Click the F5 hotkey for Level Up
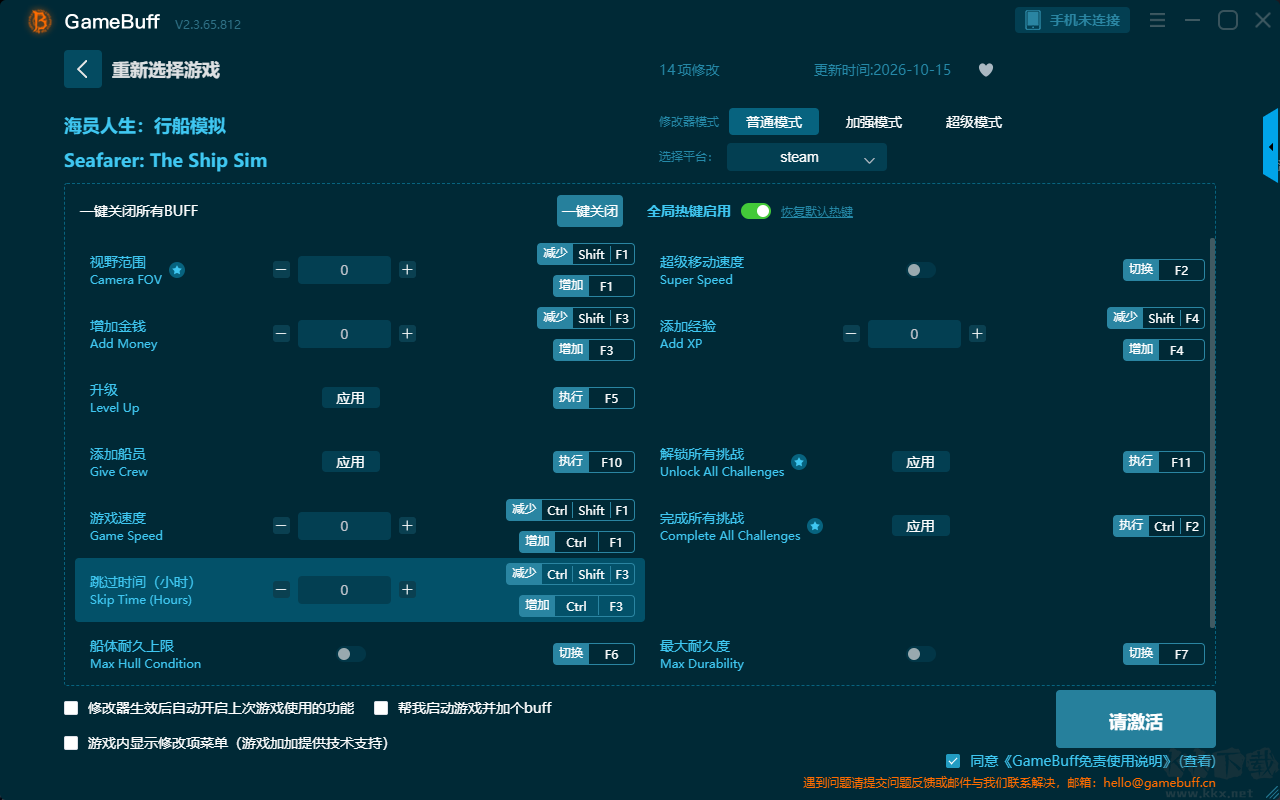Screen dimensions: 1280x800 pyautogui.click(x=611, y=398)
